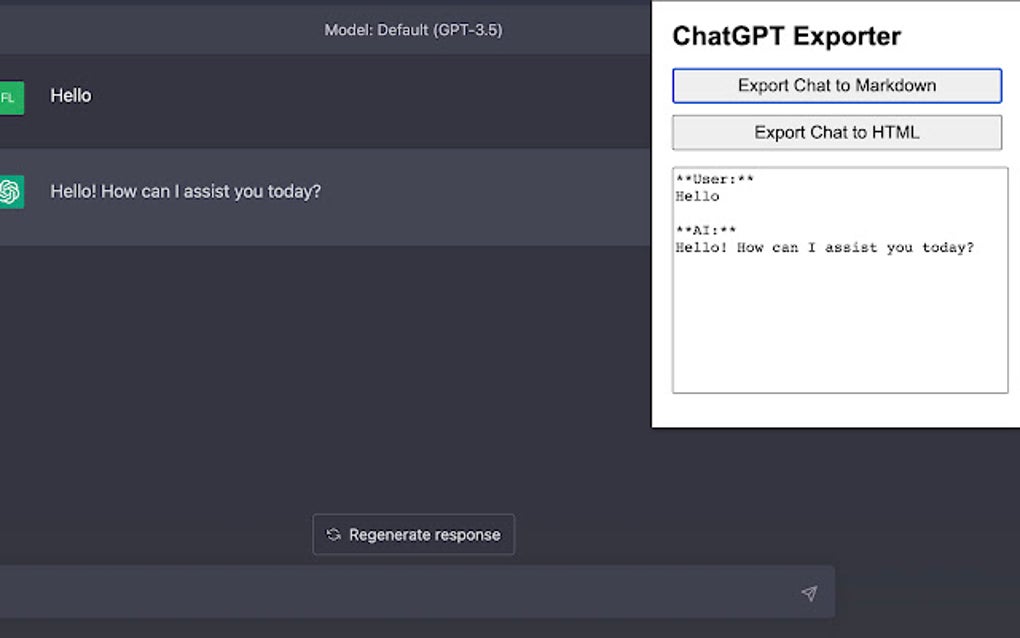The height and width of the screenshot is (638, 1020).
Task: Click the user's Hello chat message
Action: point(71,96)
